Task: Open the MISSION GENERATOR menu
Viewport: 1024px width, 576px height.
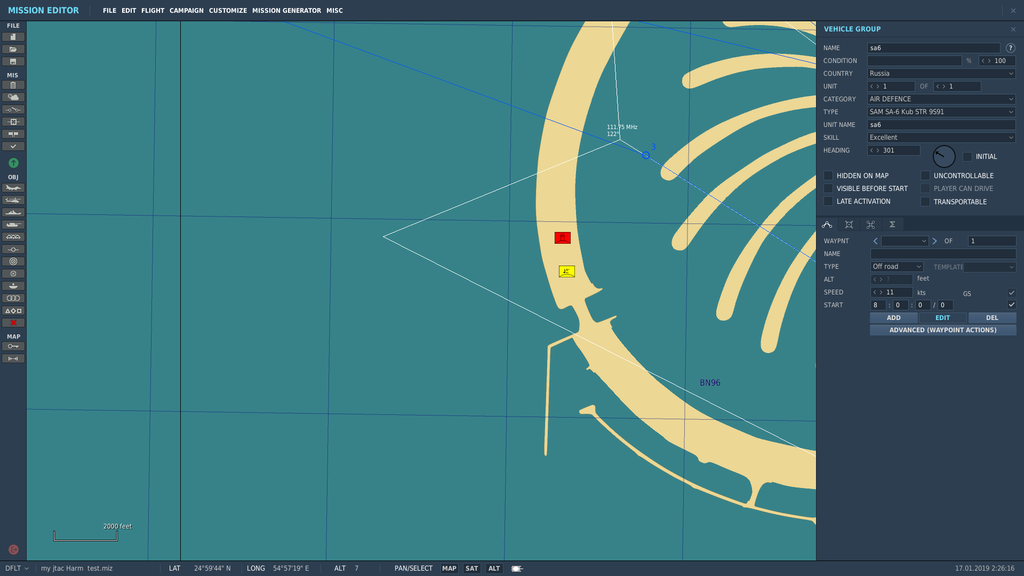Action: tap(286, 11)
